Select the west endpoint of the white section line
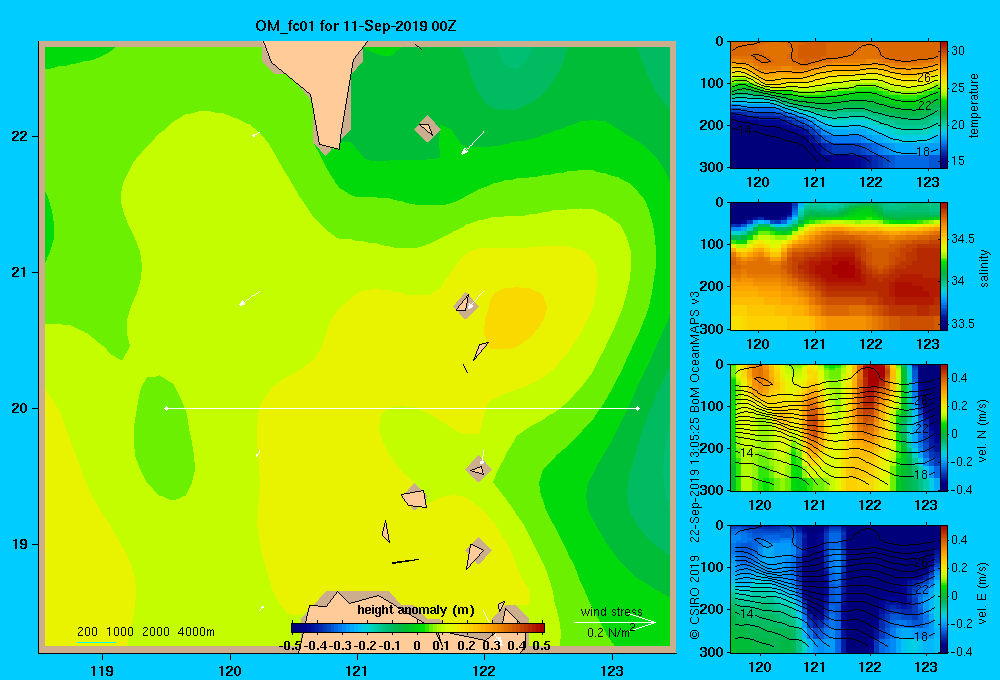The image size is (1000, 680). tap(166, 408)
